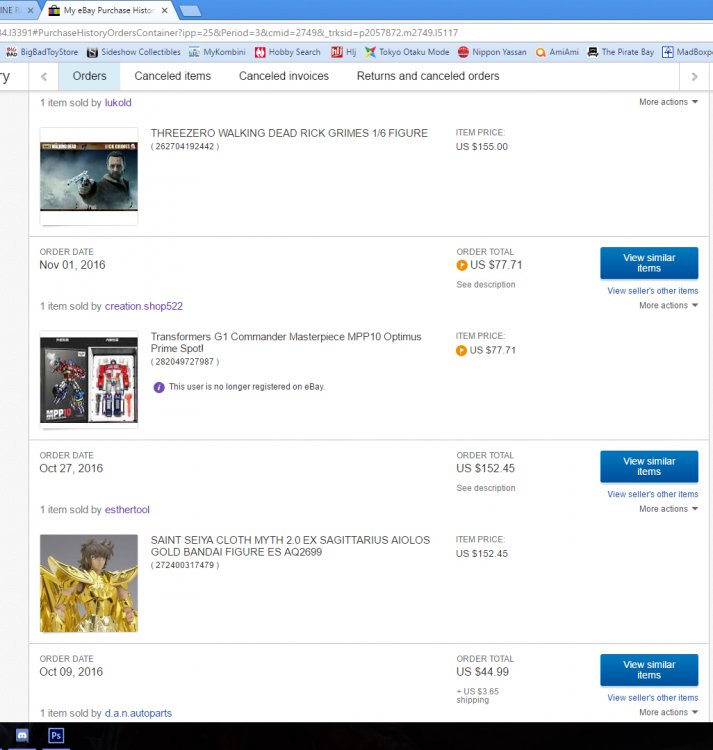Click the Nov 01, 2016 order date
Screen dimensions: 713x750
tap(72, 265)
